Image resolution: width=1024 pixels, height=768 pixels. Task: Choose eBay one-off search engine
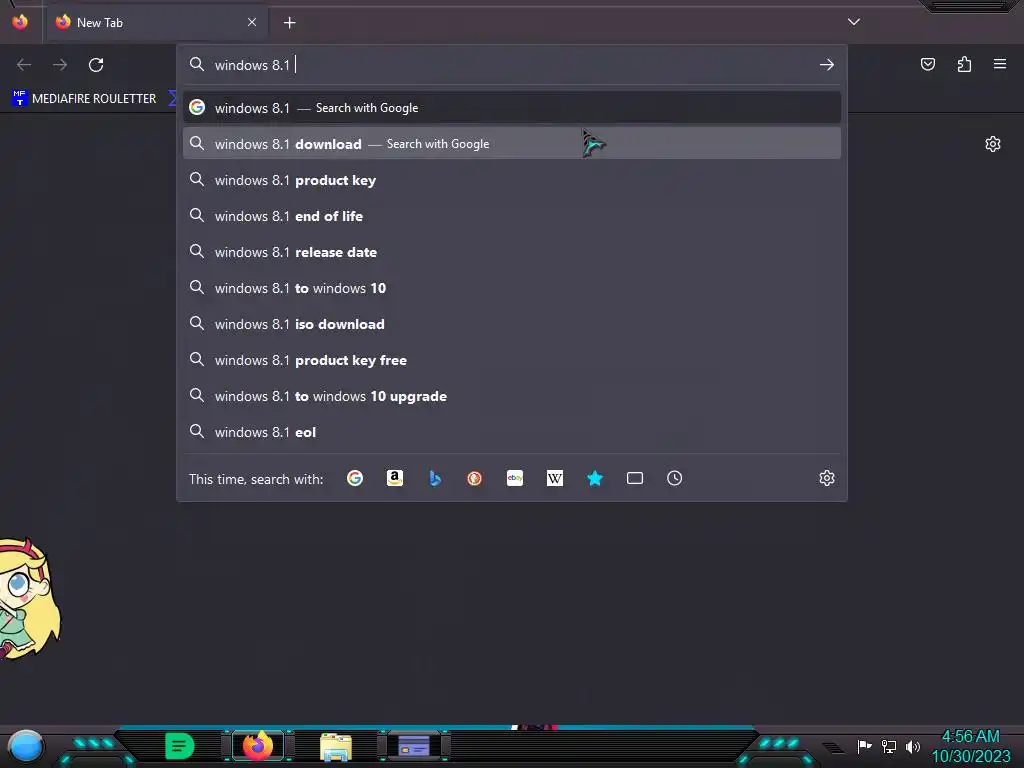pyautogui.click(x=515, y=478)
